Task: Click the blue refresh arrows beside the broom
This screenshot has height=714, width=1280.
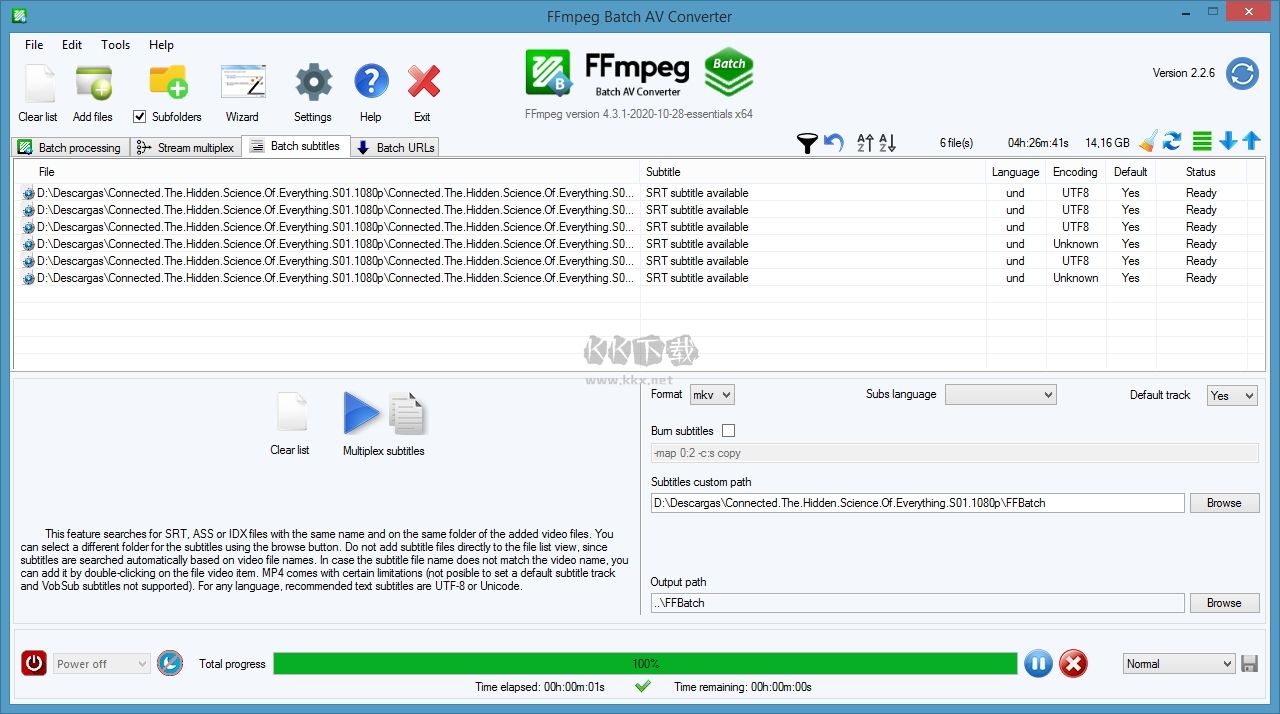Action: coord(1172,142)
